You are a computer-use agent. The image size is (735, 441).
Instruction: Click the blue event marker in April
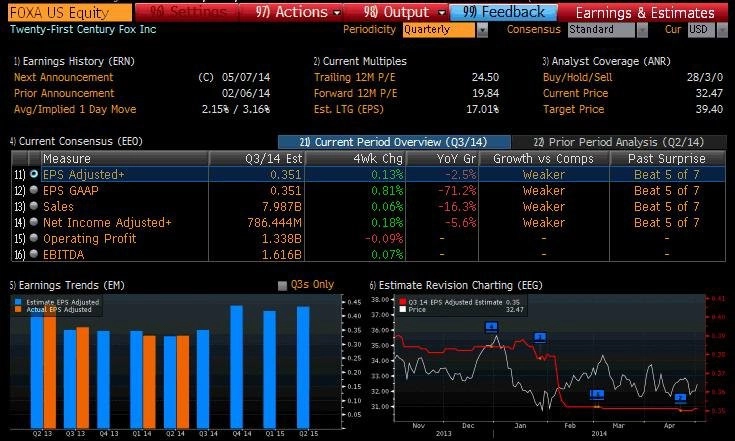click(680, 398)
